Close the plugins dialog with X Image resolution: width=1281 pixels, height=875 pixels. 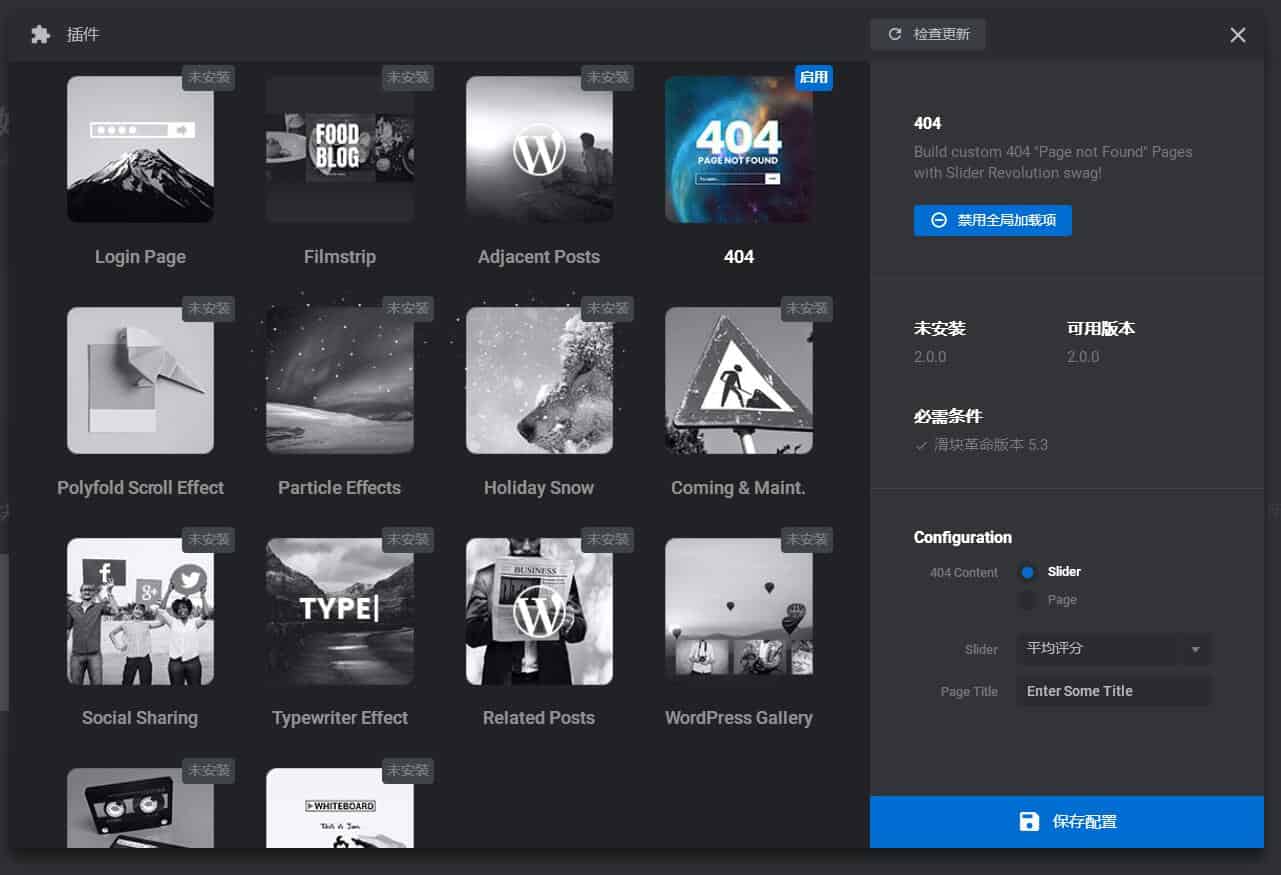click(1238, 35)
